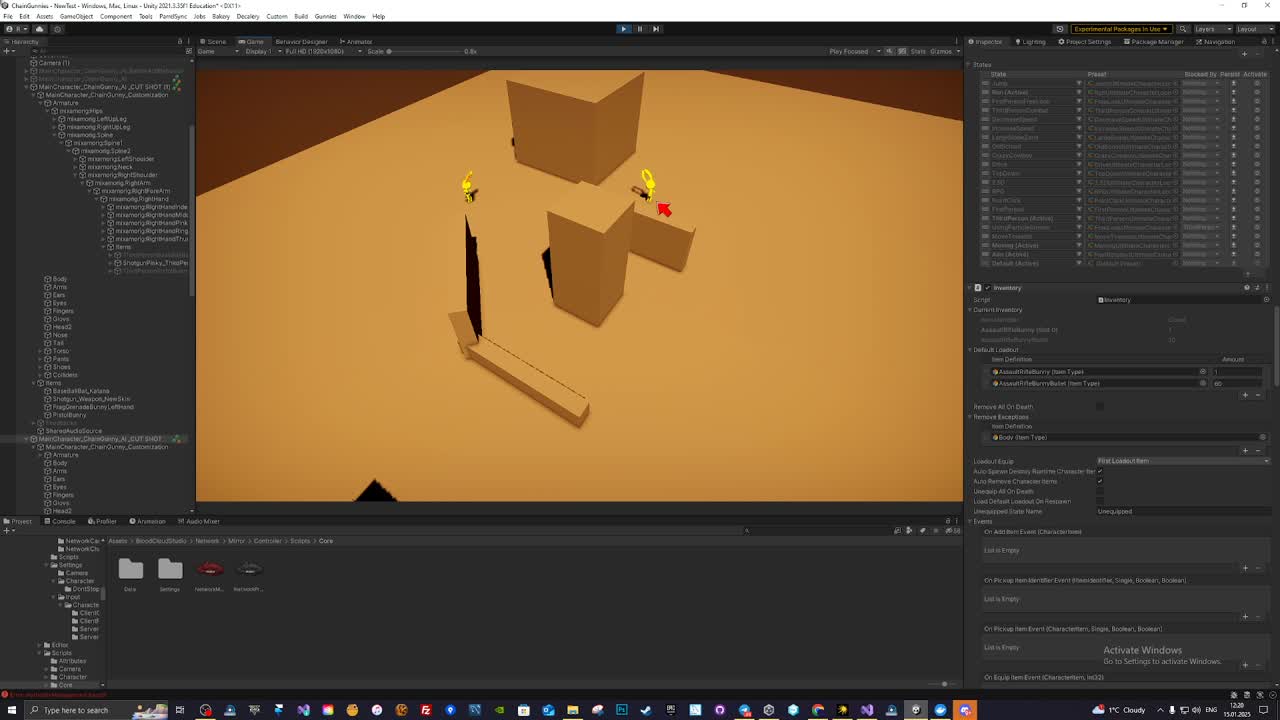Viewport: 1280px width, 720px height.
Task: Toggle Auto Remove Character Items checkbox
Action: pyautogui.click(x=1100, y=481)
